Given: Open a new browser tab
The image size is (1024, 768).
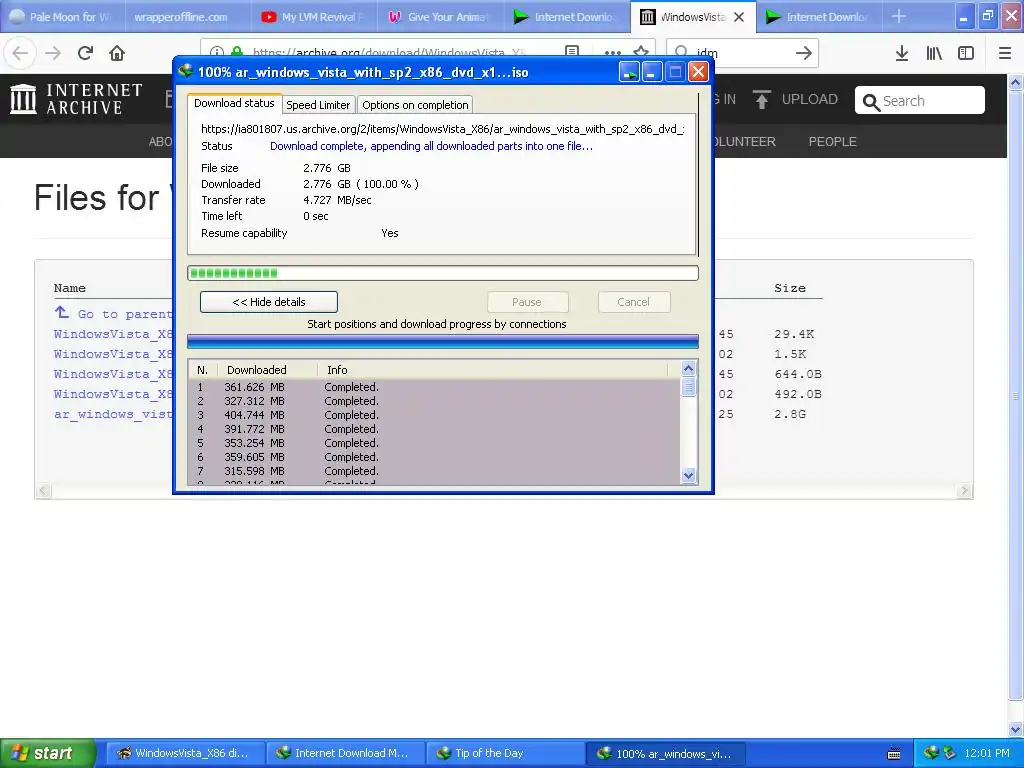Looking at the screenshot, I should pyautogui.click(x=899, y=16).
